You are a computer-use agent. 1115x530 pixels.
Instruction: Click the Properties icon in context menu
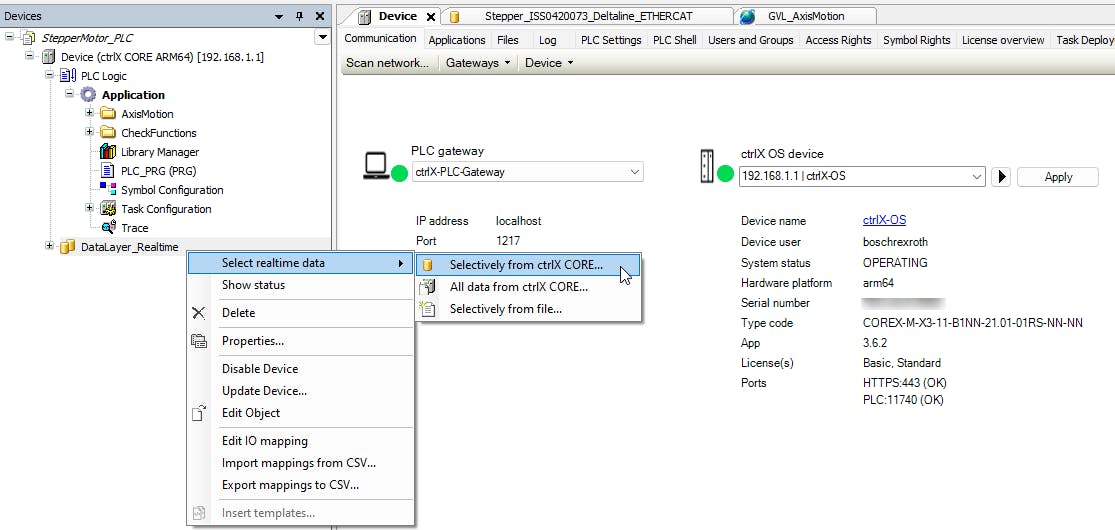[x=199, y=341]
